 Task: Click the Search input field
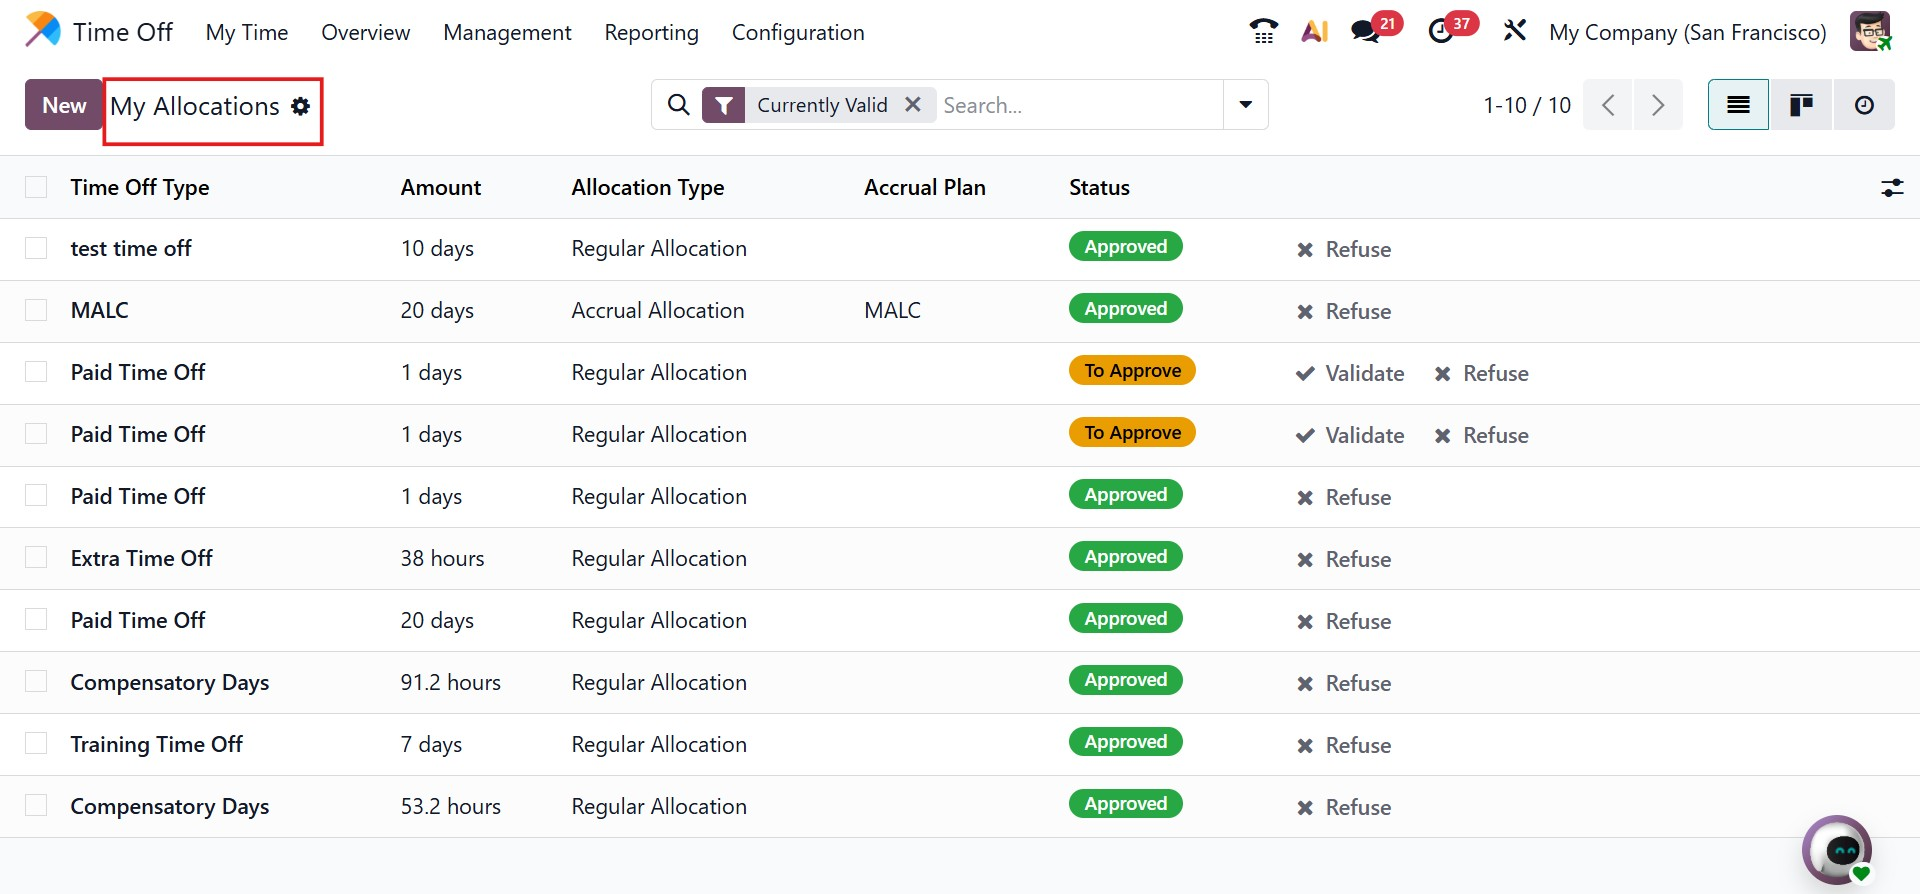[x=1078, y=105]
